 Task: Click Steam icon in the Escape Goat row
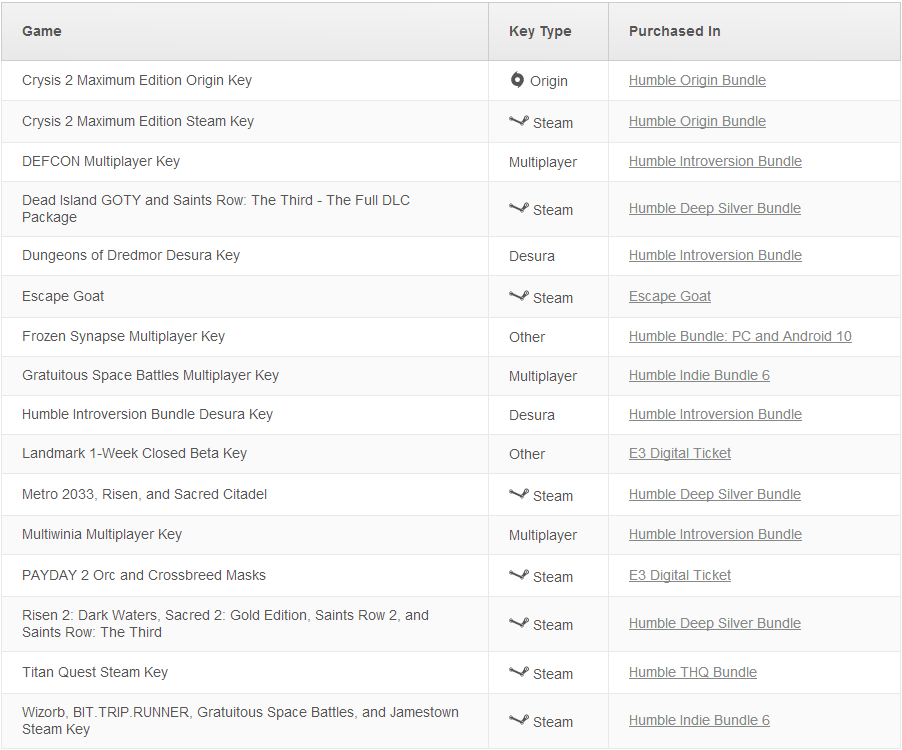(x=519, y=296)
